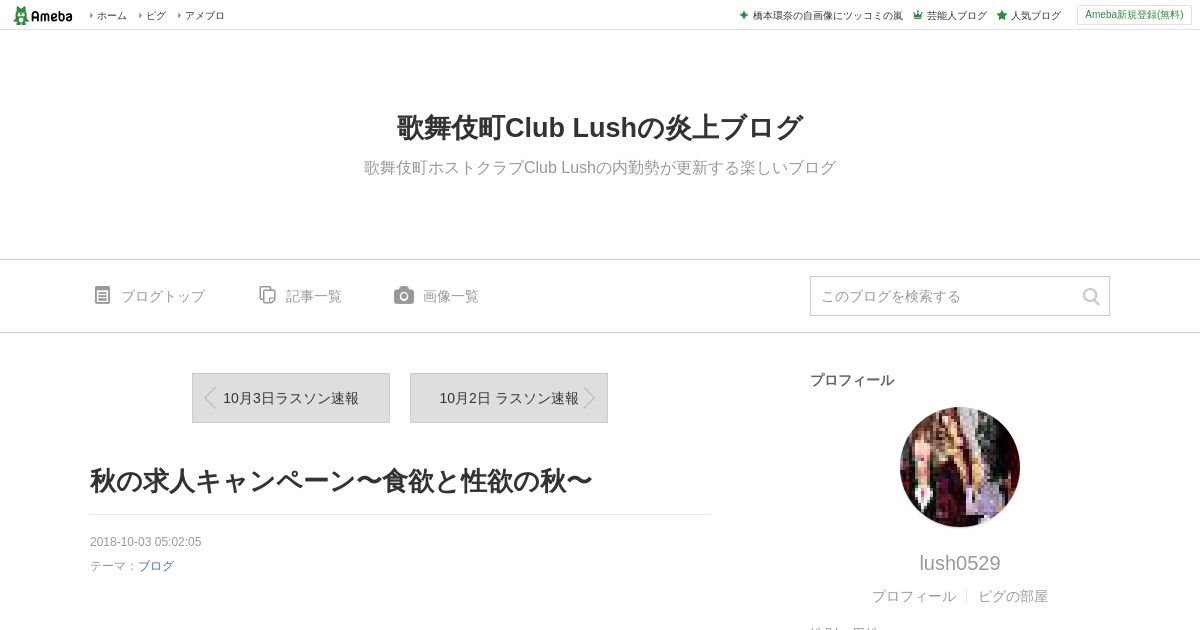Focus the このブログを検索する search field
The image size is (1200, 630).
pyautogui.click(x=945, y=296)
